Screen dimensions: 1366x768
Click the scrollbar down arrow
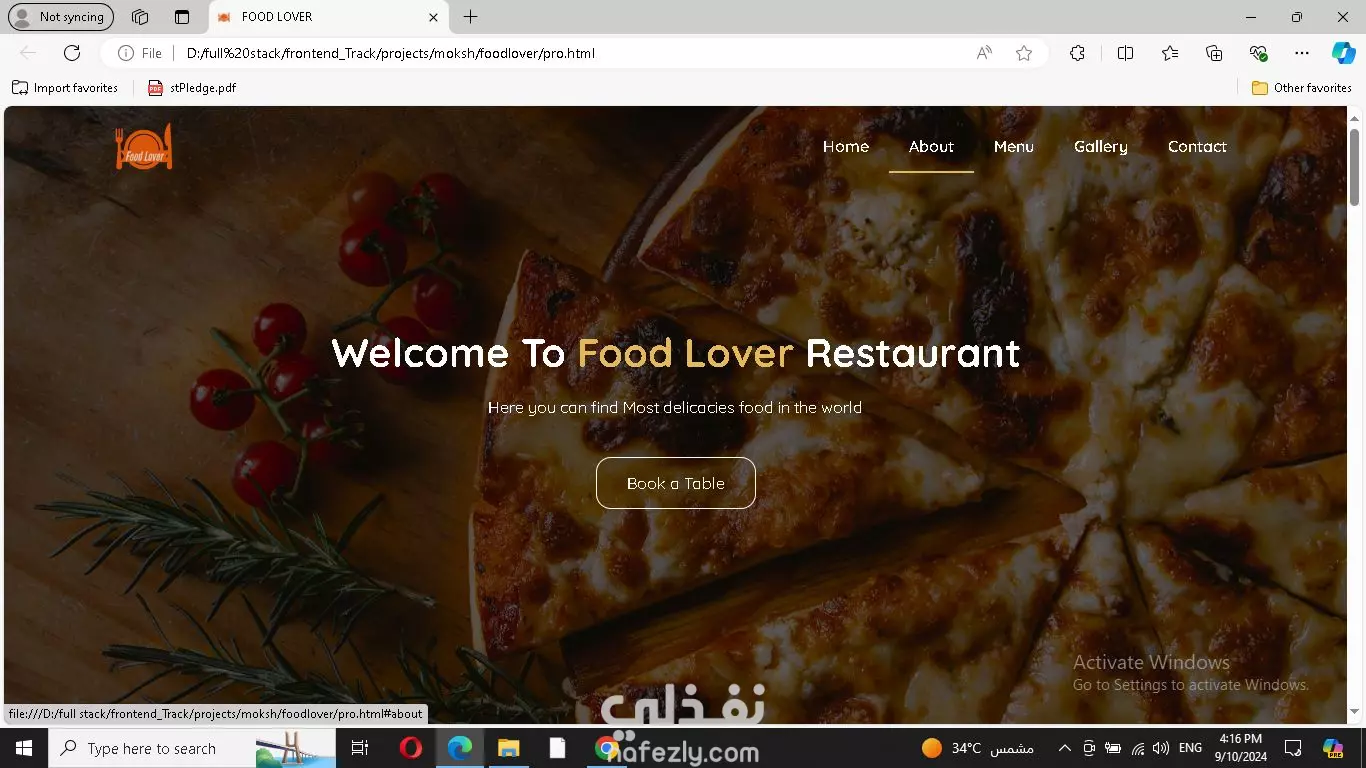click(1355, 712)
